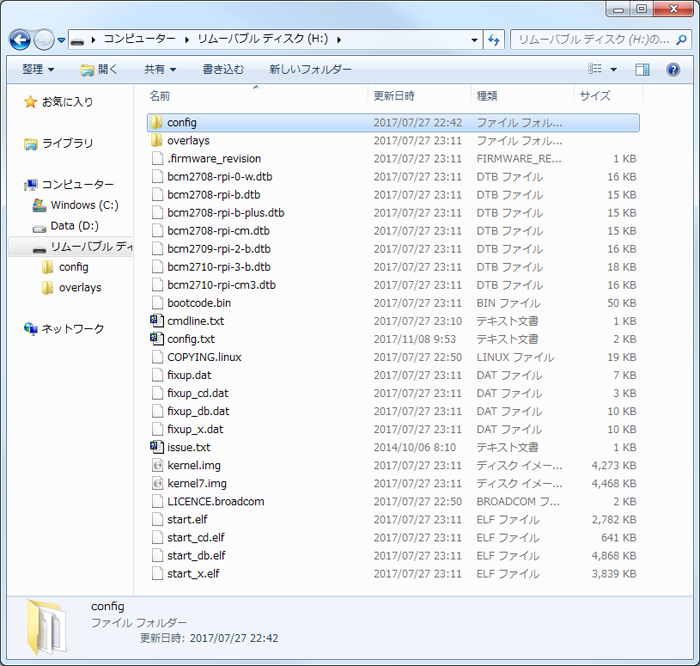
Task: Open the 整理 menu
Action: point(38,69)
